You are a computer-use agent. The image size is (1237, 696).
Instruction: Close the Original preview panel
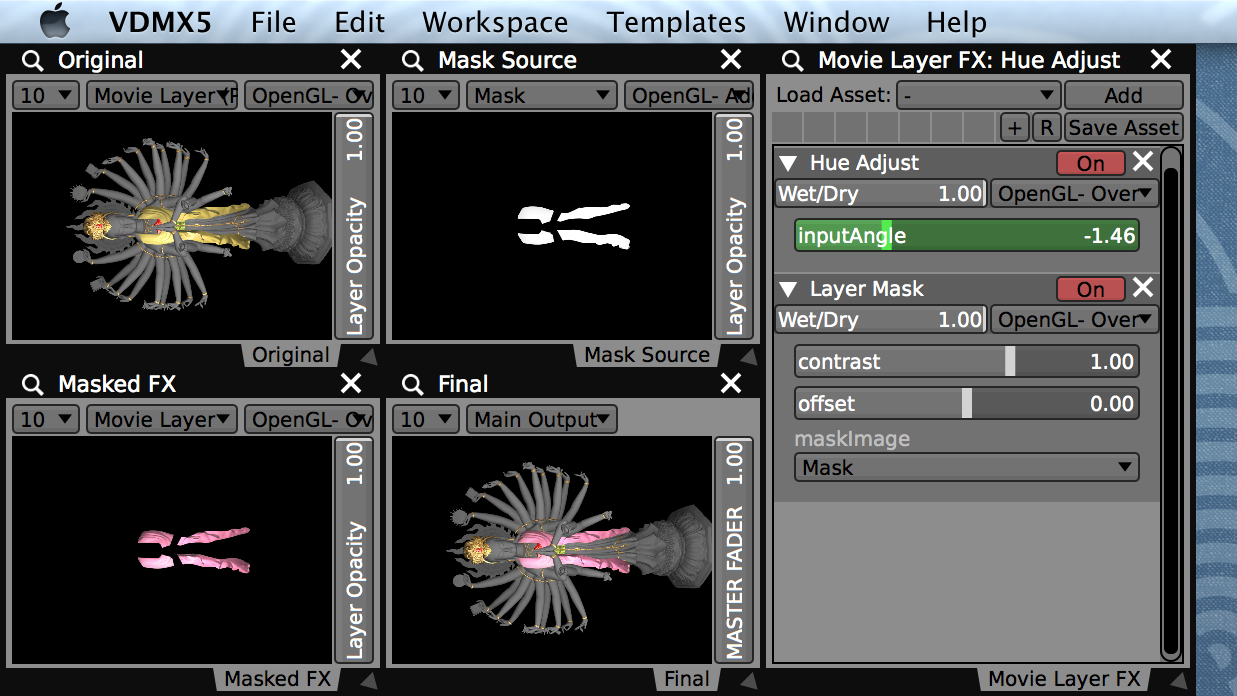coord(351,60)
